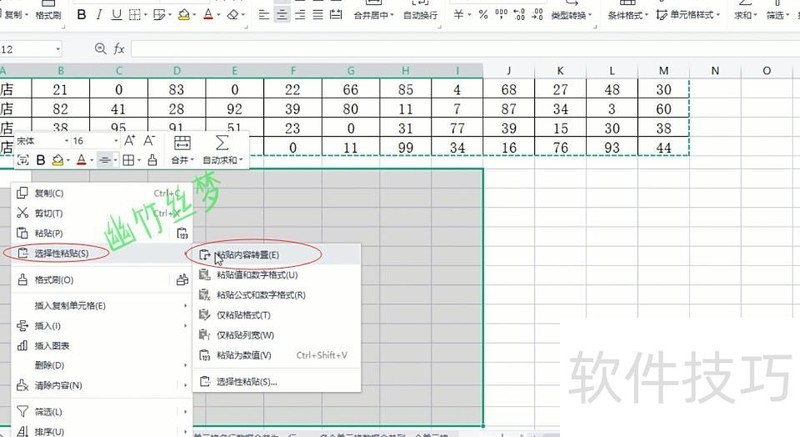Select 仅粘贴格式(T)
Screen dimensions: 800x437
[x=276, y=315]
